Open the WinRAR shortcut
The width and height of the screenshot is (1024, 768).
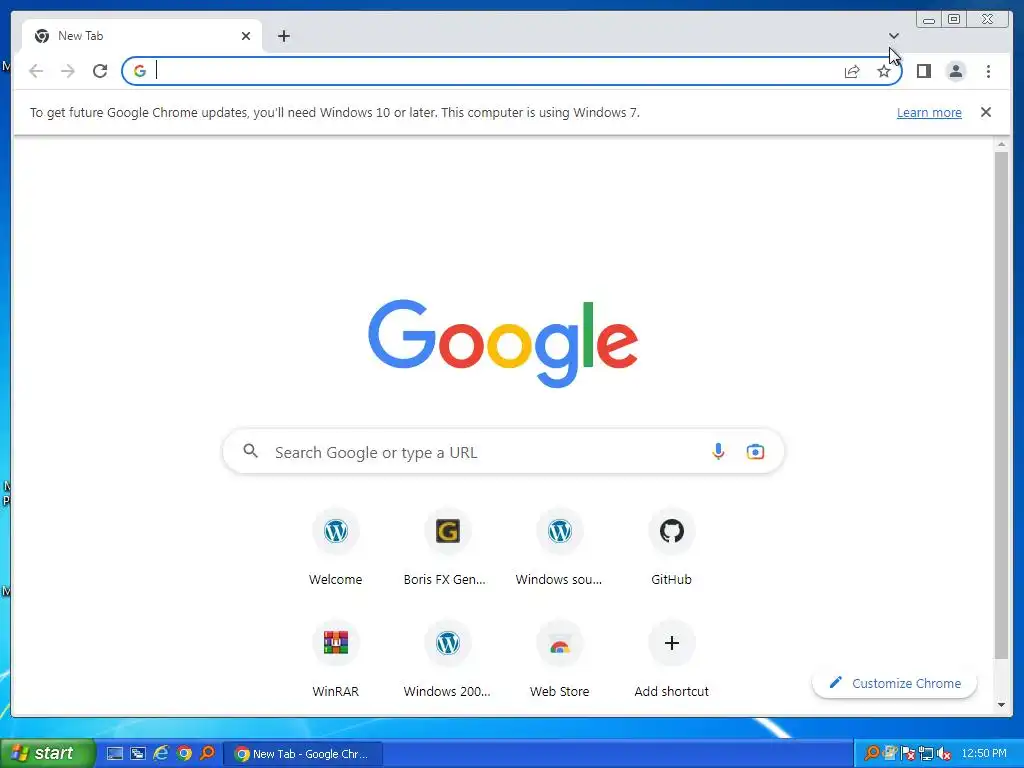(336, 660)
